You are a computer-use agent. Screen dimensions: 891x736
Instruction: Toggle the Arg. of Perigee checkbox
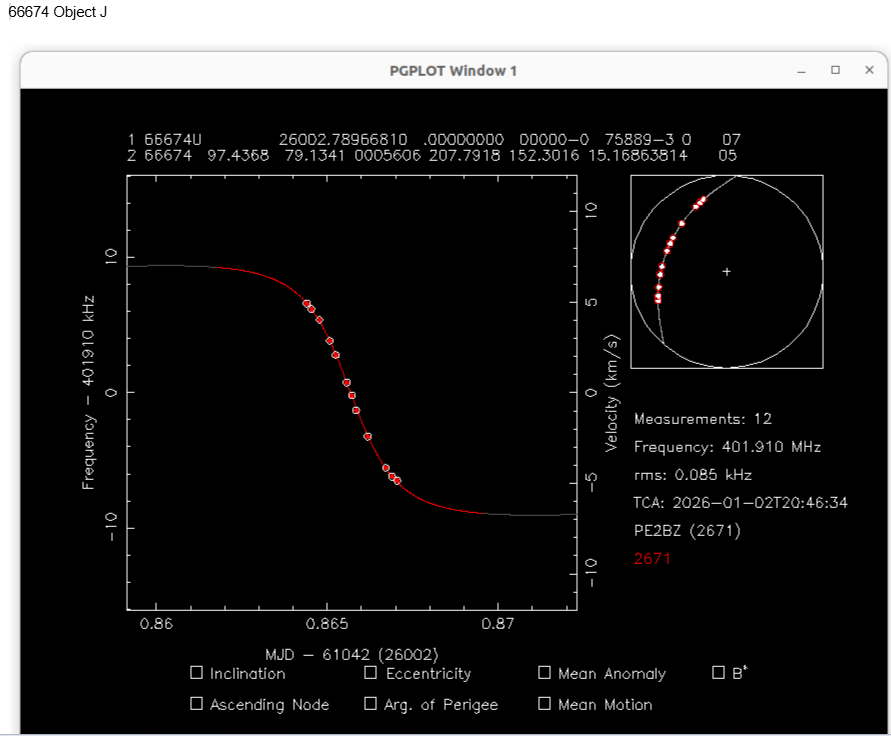click(371, 704)
